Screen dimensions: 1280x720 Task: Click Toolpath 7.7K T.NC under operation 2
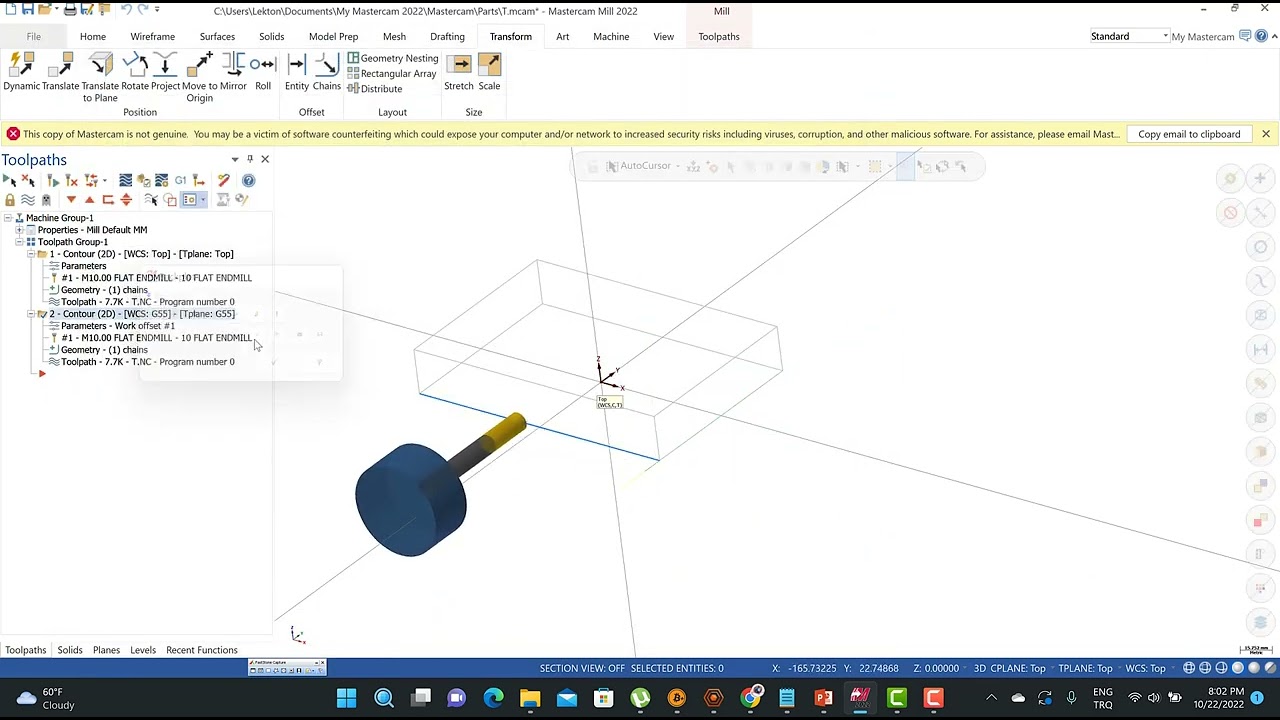tap(148, 362)
